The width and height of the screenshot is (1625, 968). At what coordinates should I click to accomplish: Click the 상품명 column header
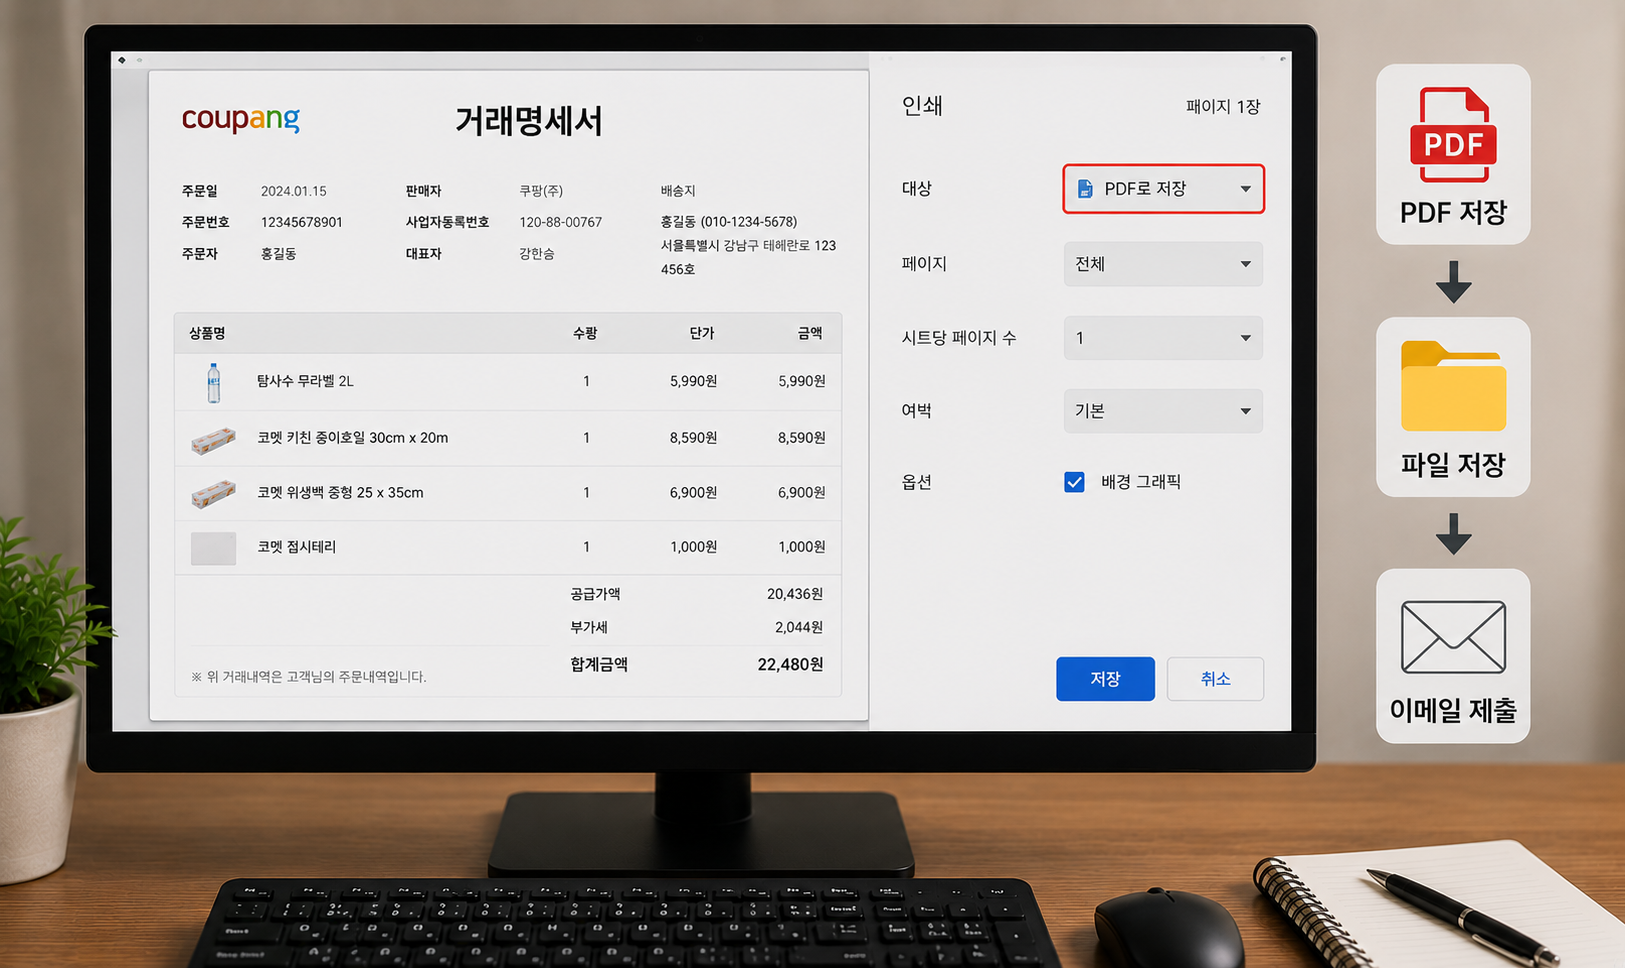click(x=207, y=333)
